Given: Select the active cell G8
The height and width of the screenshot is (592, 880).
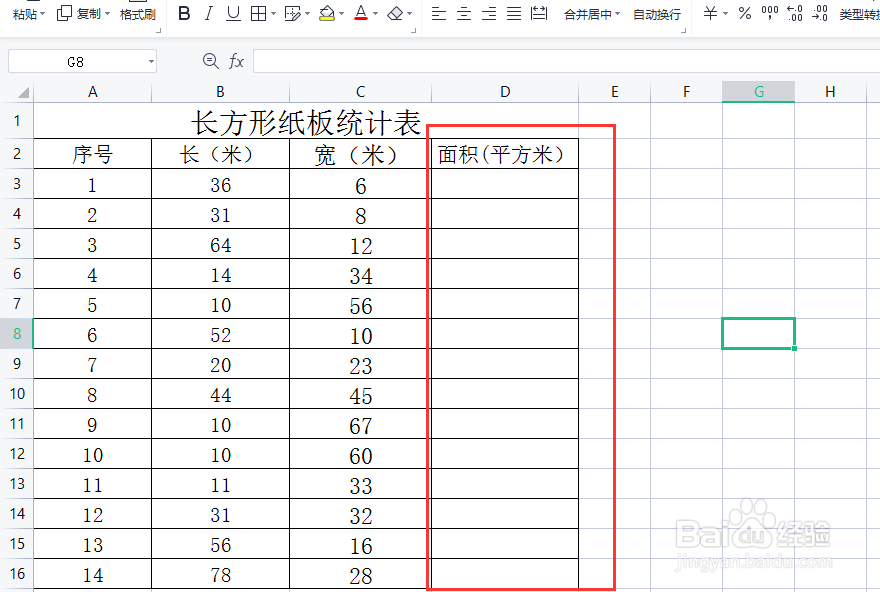Looking at the screenshot, I should [758, 334].
